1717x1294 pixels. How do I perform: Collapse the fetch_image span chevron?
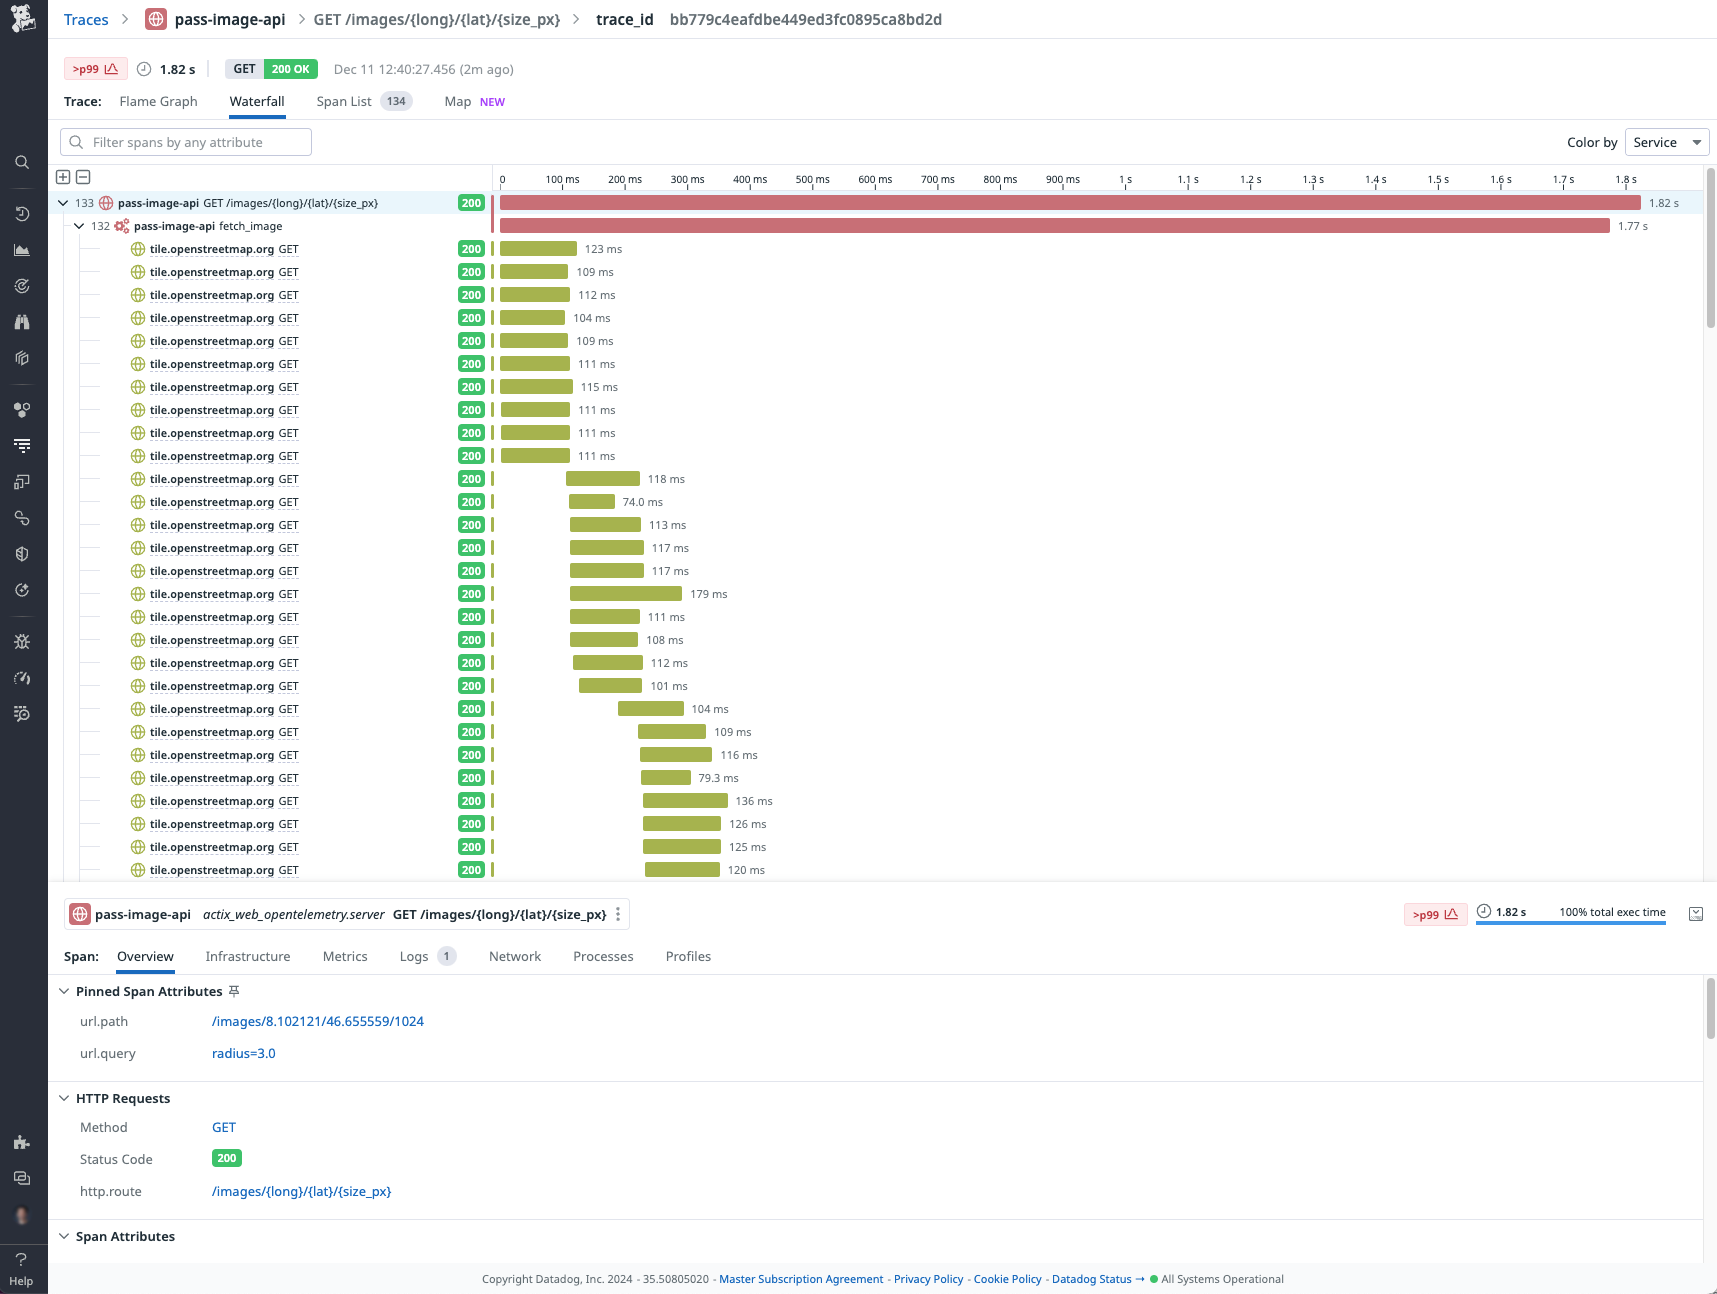coord(79,226)
